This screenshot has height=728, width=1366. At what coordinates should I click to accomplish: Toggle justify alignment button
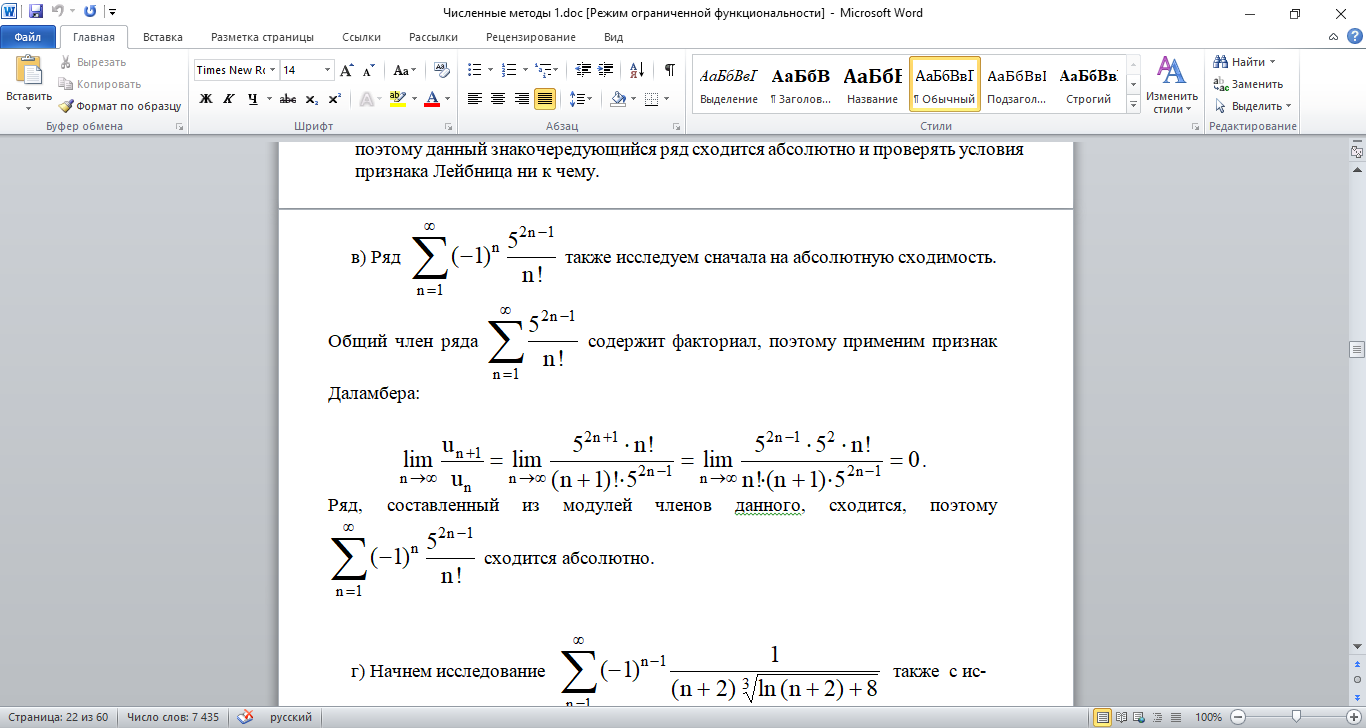(546, 99)
